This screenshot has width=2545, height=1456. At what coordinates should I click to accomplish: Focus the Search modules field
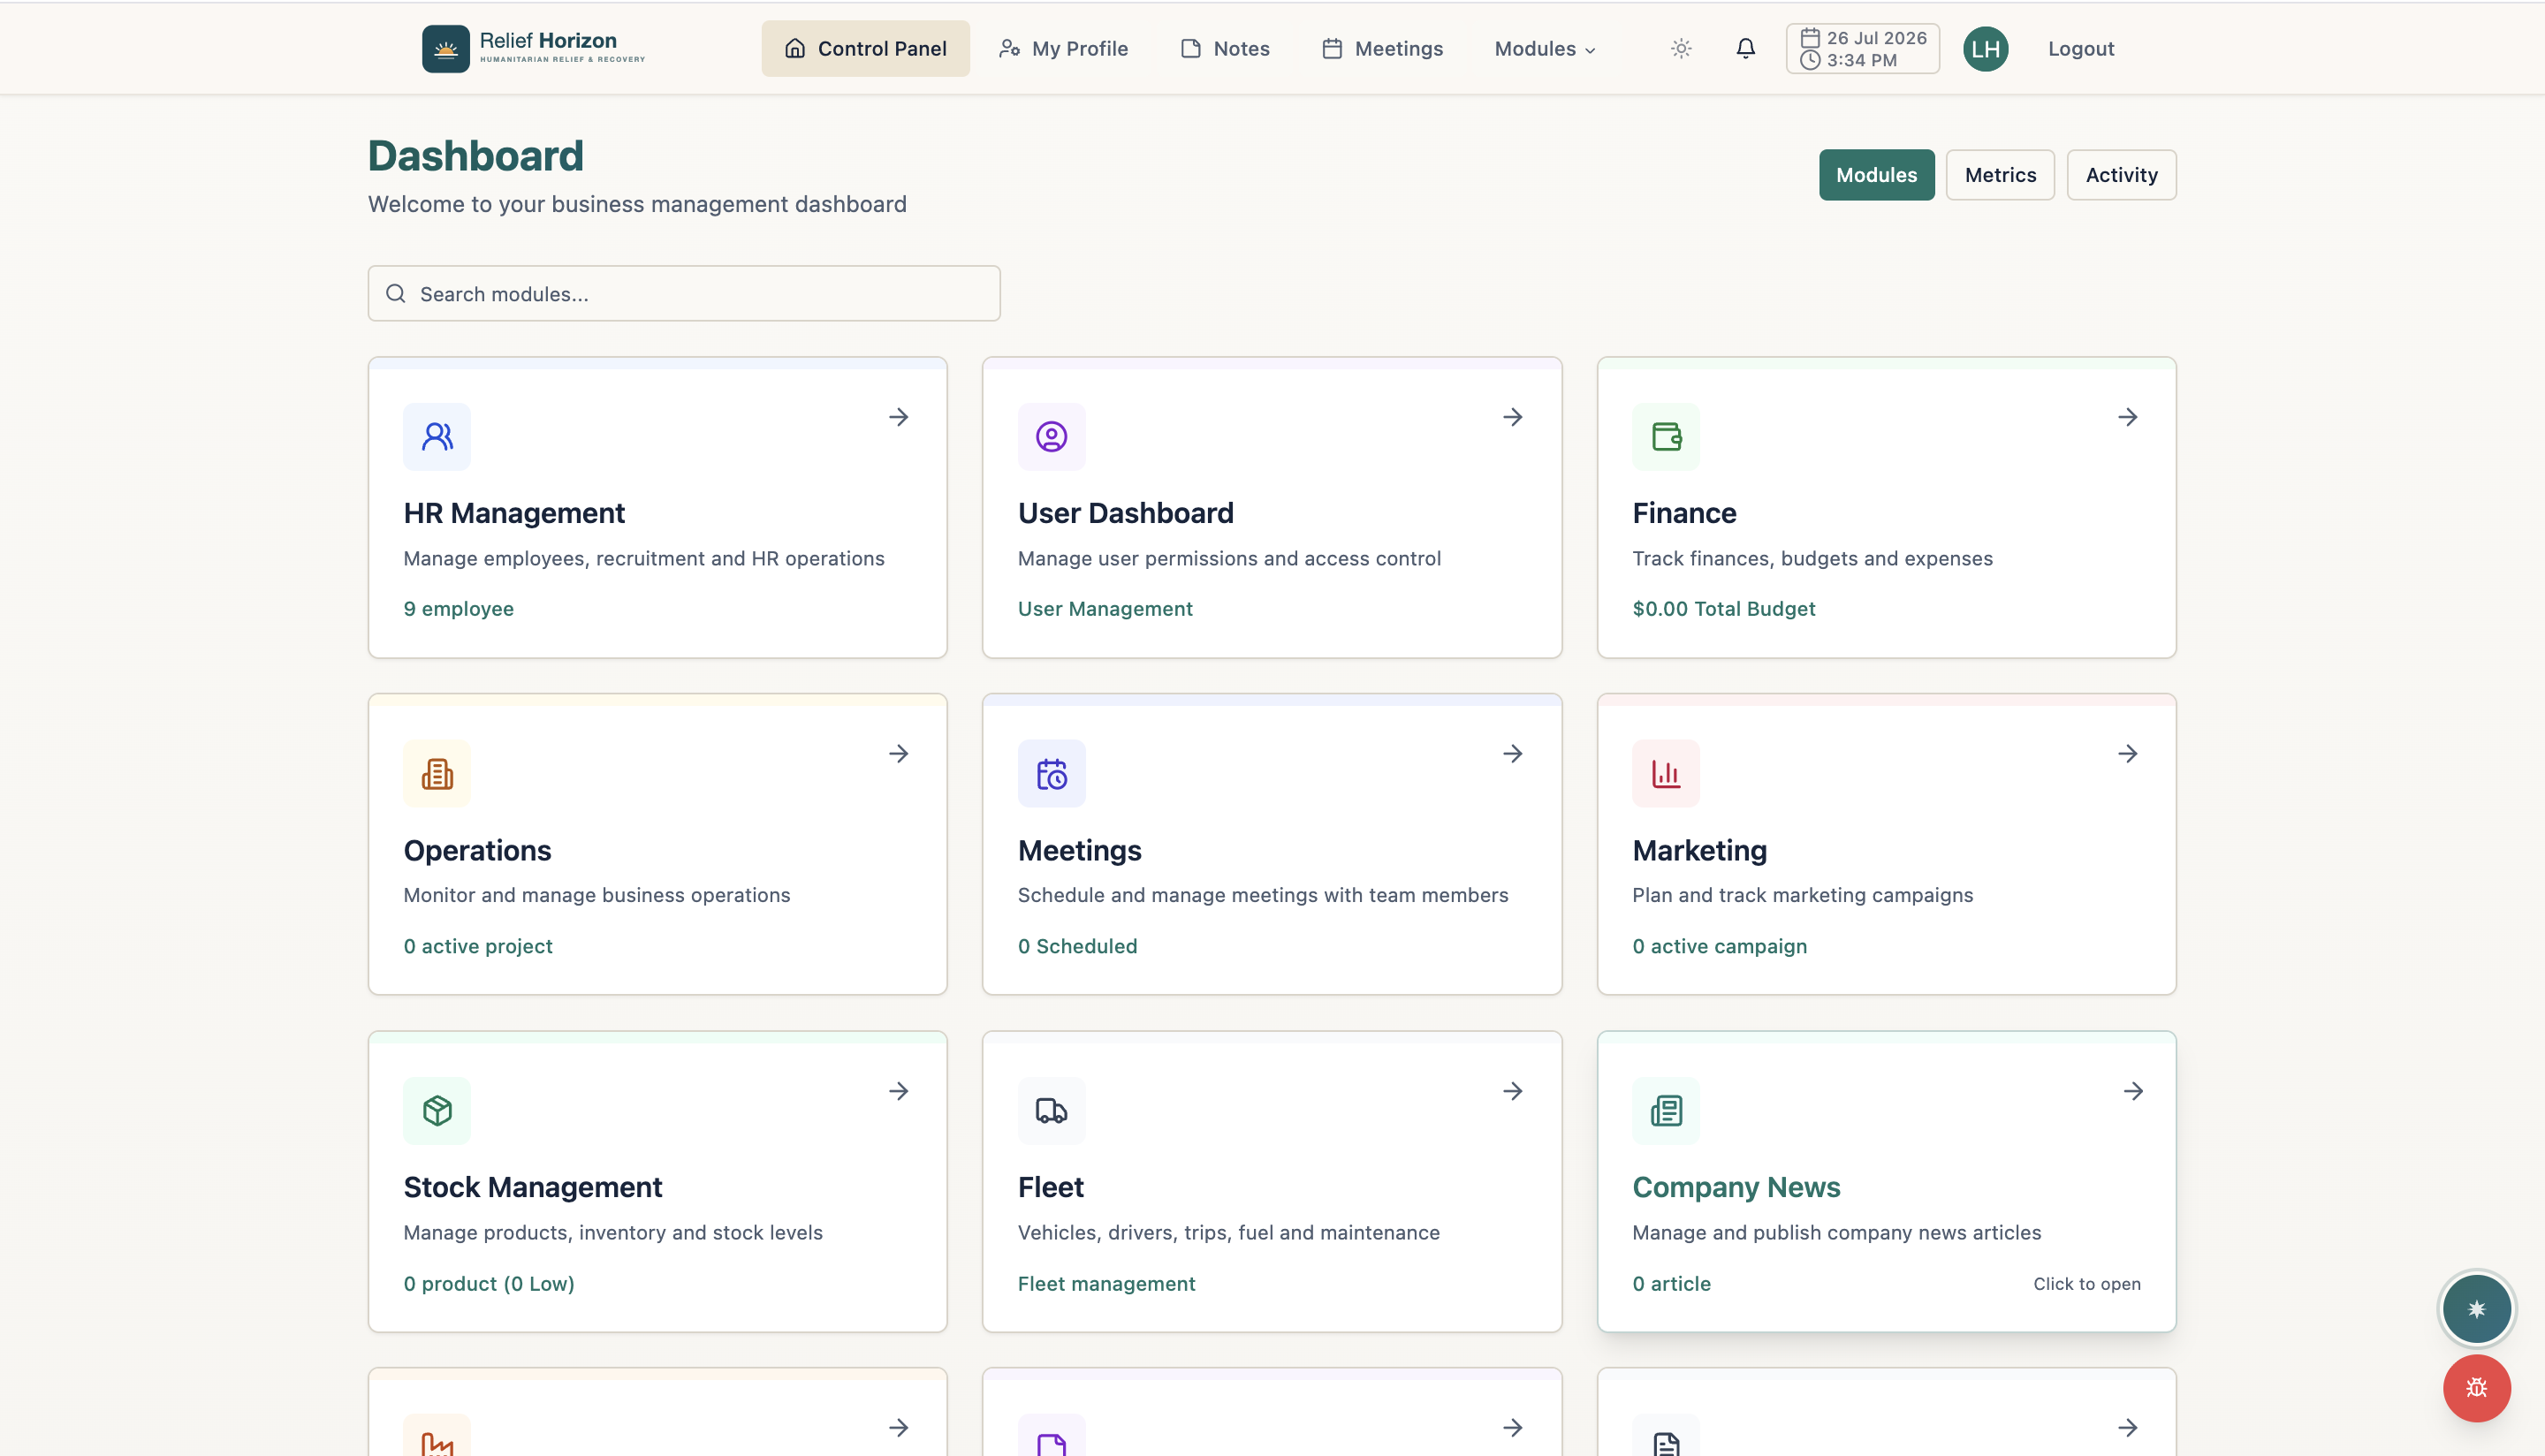click(x=684, y=293)
